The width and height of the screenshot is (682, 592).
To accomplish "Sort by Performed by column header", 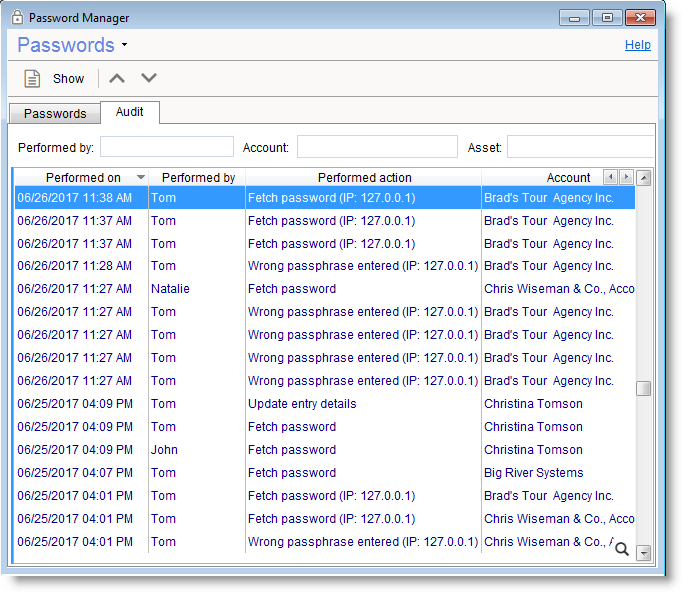I will 198,177.
